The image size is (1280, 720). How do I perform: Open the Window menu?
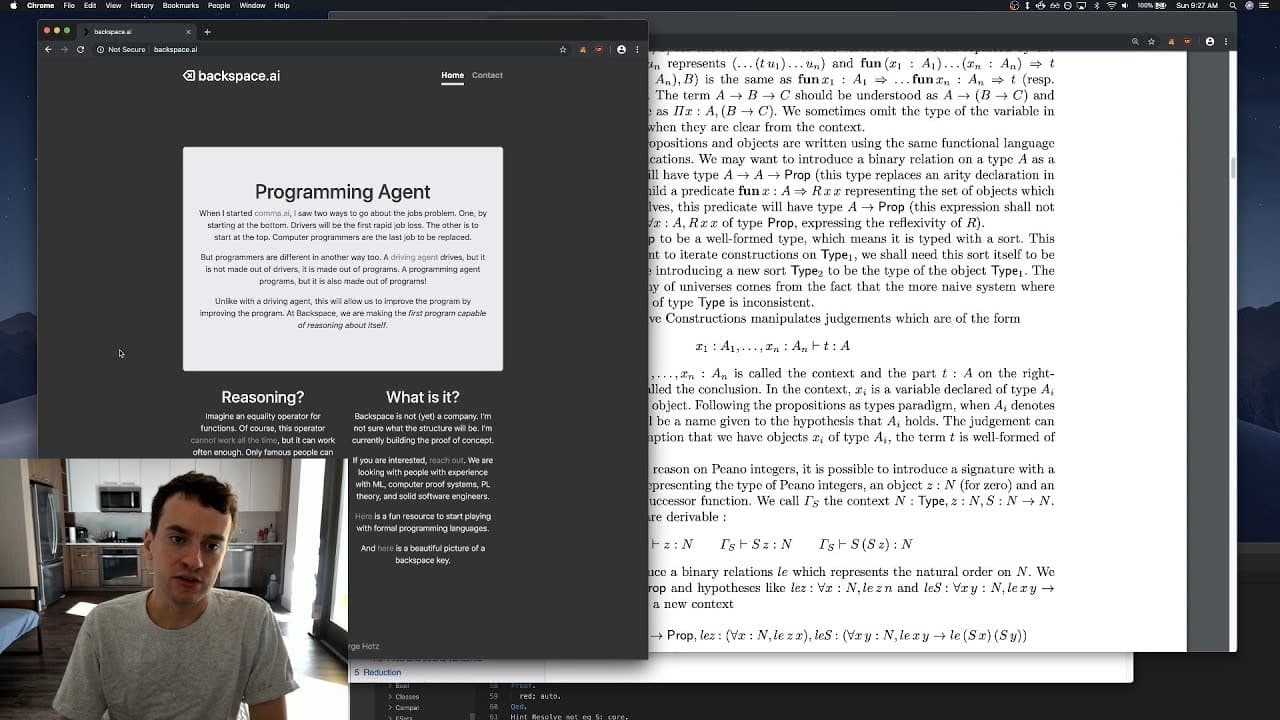(252, 6)
